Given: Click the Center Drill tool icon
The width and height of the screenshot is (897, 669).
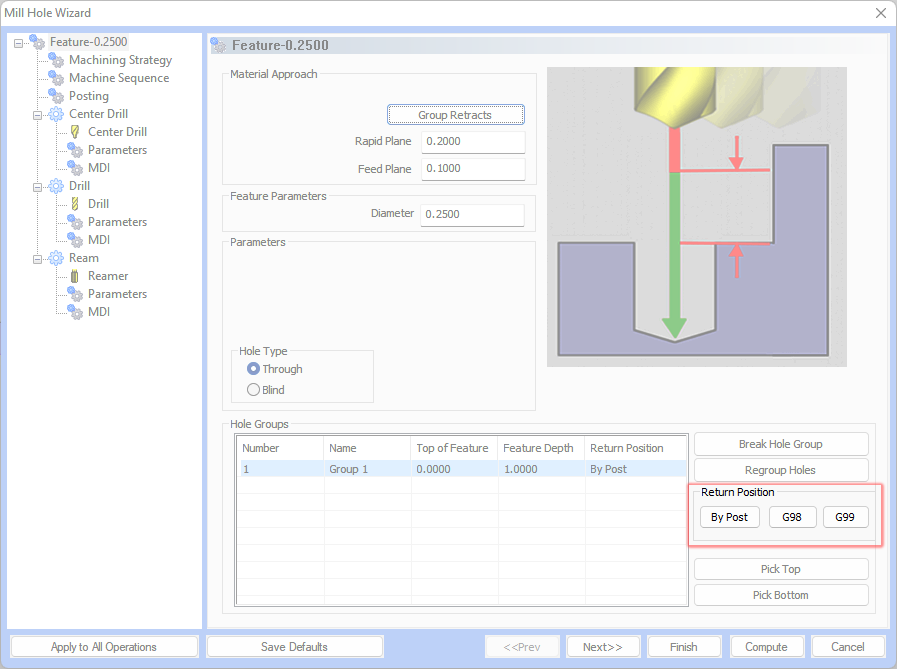Looking at the screenshot, I should coord(75,132).
